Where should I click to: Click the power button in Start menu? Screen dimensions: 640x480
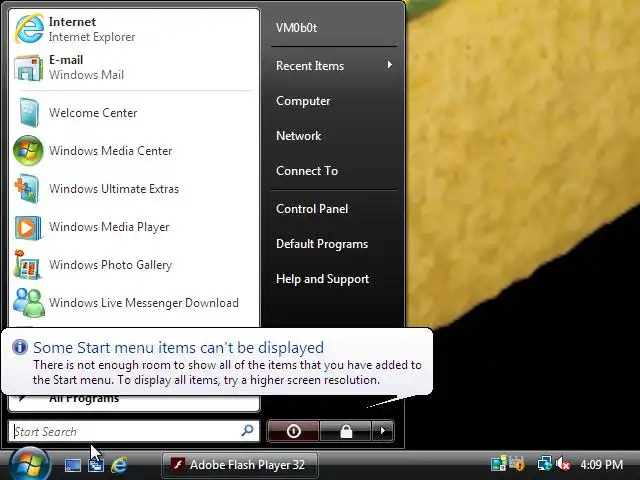(x=293, y=431)
